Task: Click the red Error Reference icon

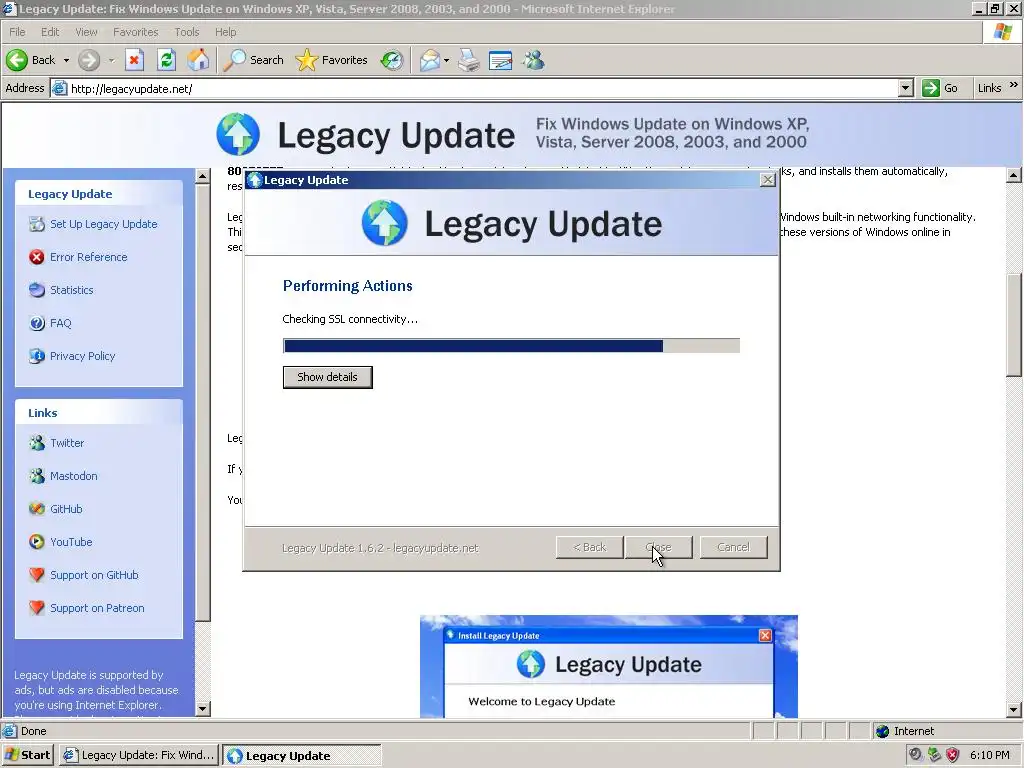Action: 37,257
